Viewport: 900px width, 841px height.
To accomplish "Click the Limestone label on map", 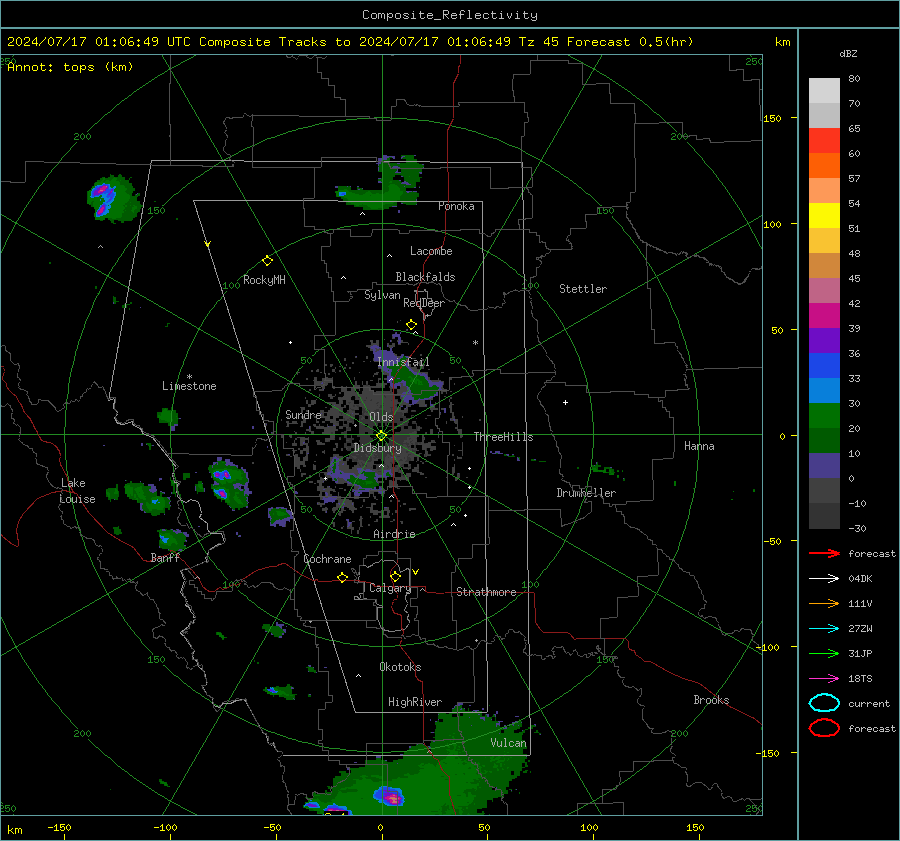I will 189,386.
